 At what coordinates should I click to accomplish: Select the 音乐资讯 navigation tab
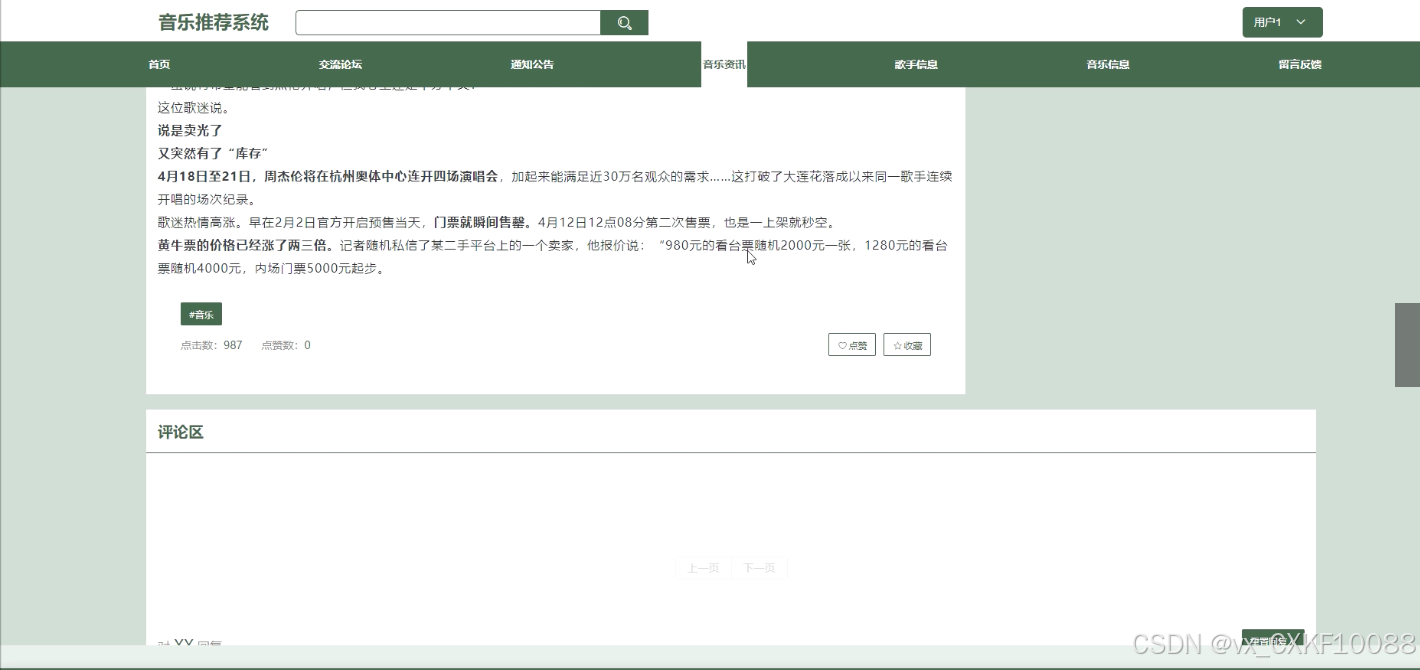[724, 64]
